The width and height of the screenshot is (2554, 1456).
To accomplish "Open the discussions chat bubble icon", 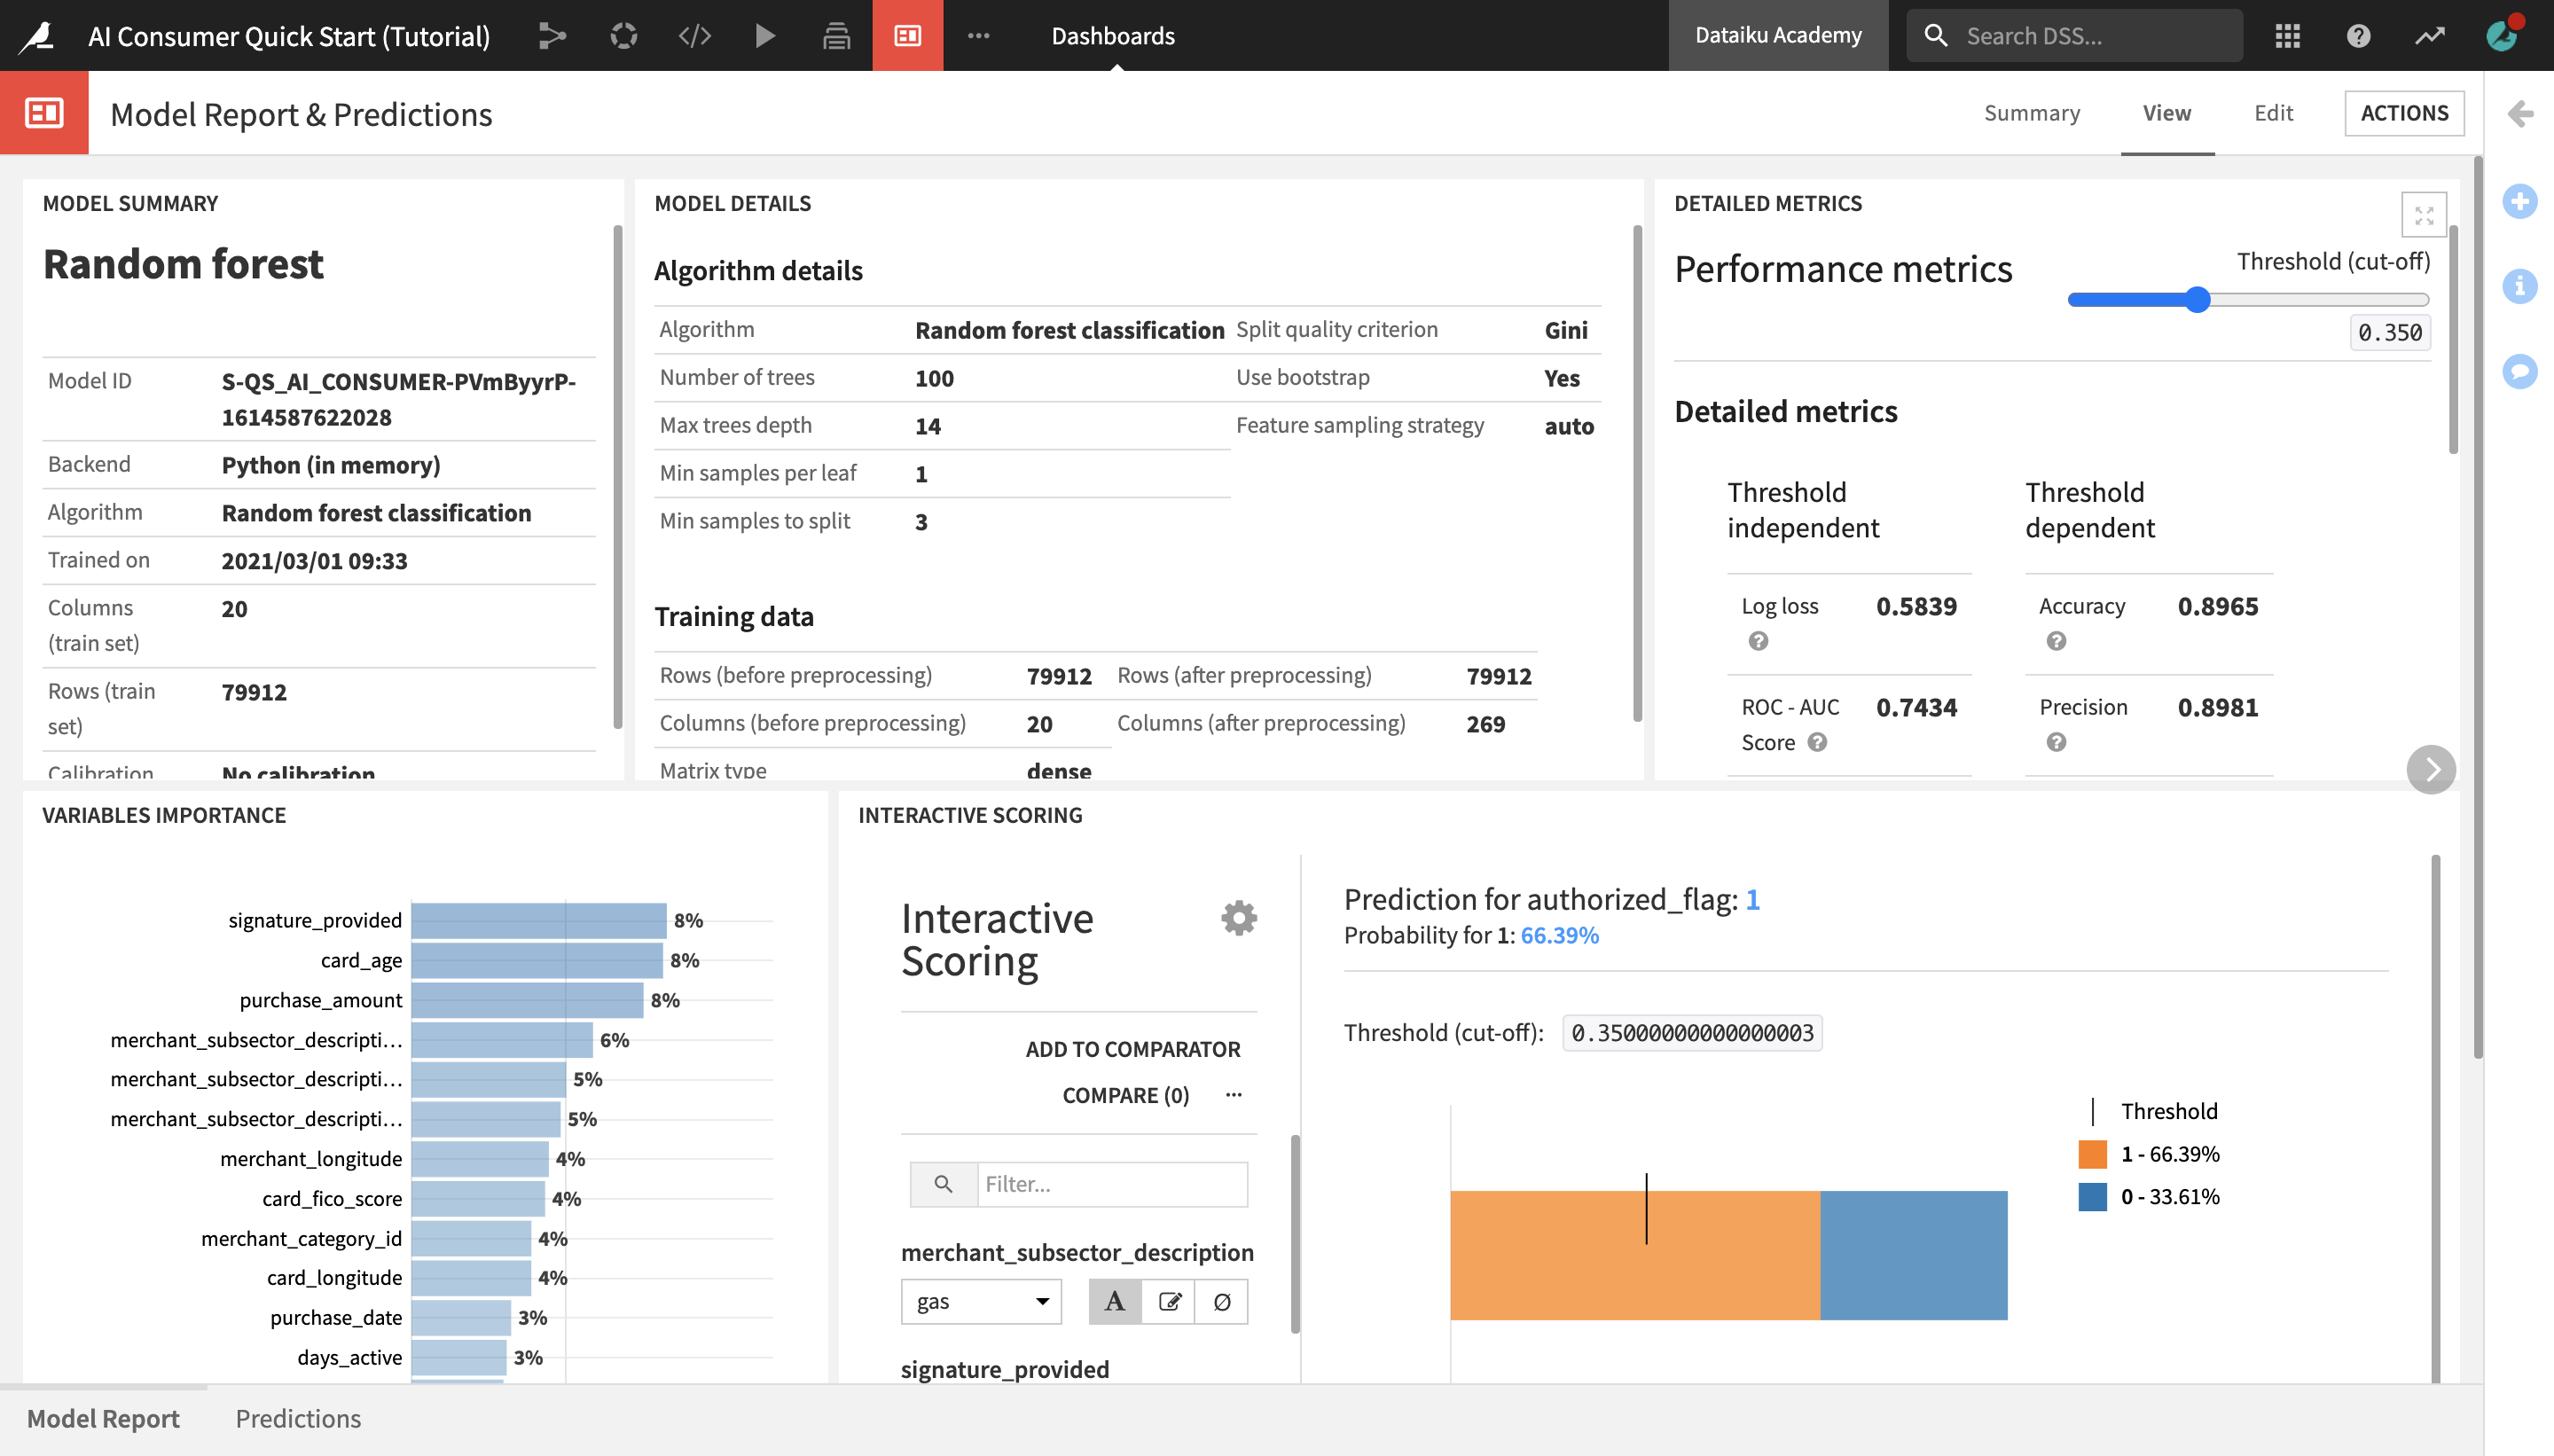I will [x=2519, y=372].
